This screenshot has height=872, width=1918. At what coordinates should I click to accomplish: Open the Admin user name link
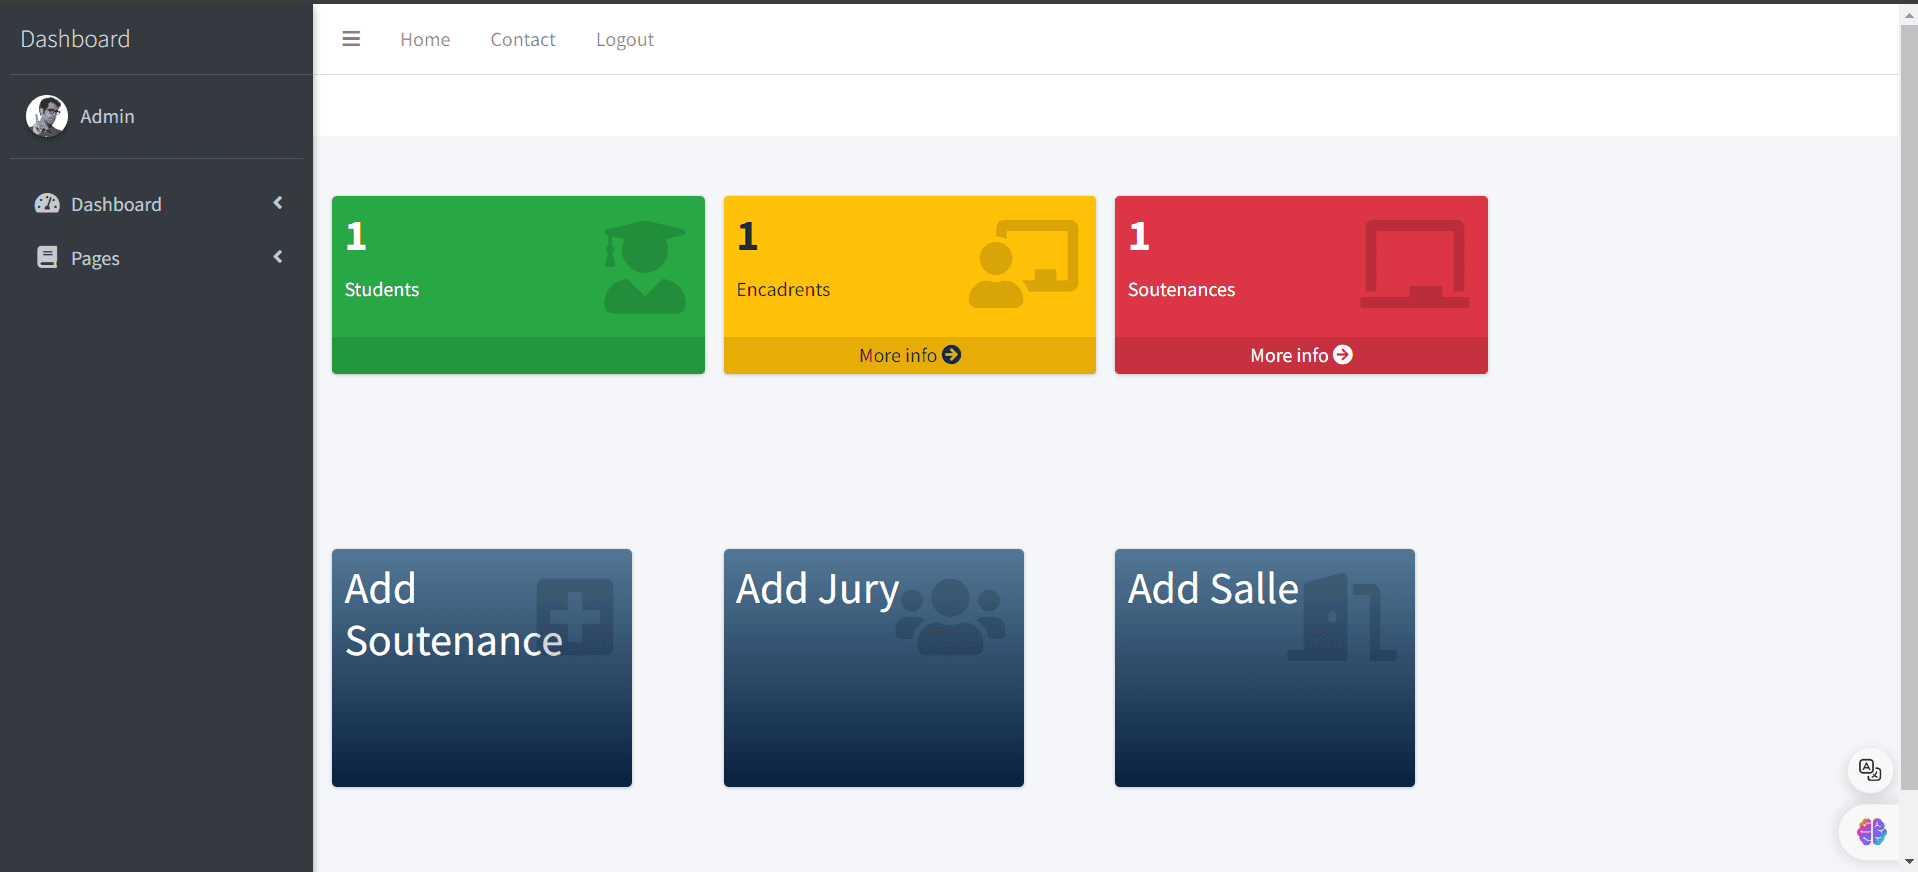[107, 116]
